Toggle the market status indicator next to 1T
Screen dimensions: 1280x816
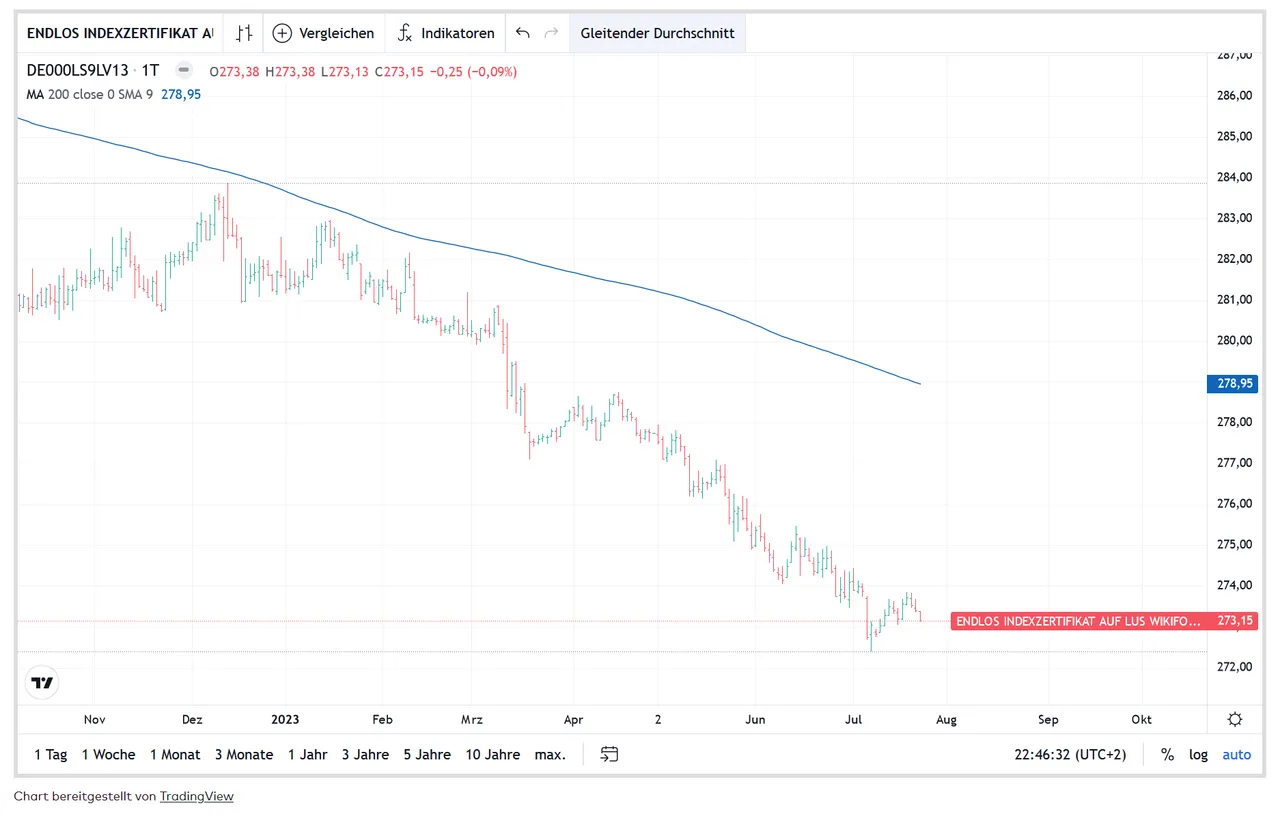(183, 70)
